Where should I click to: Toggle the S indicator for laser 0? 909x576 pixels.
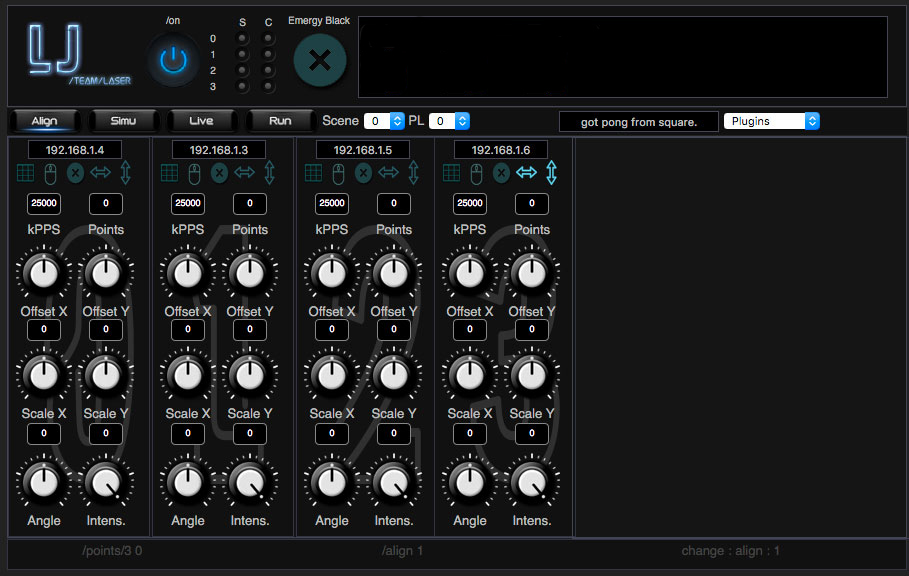click(241, 38)
